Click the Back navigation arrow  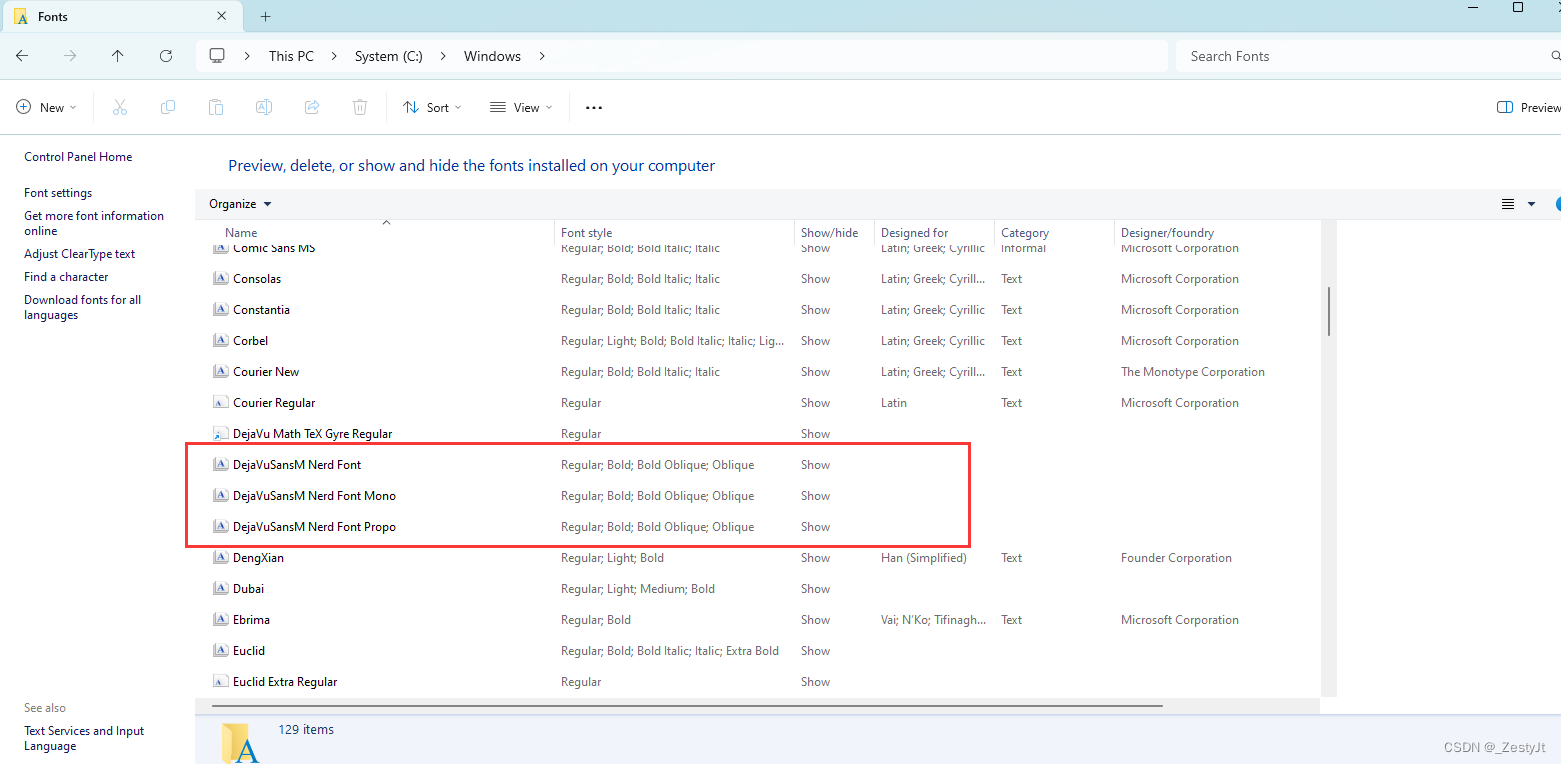click(22, 56)
